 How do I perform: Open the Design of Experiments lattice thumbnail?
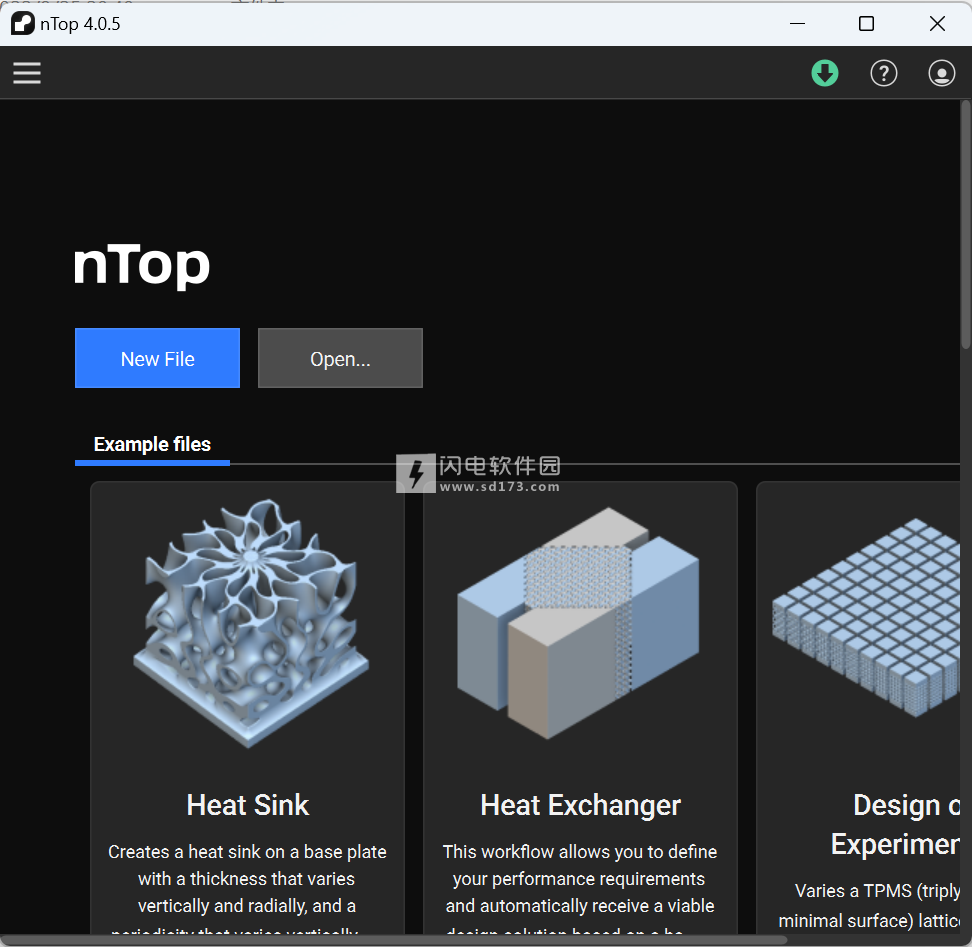pyautogui.click(x=867, y=618)
